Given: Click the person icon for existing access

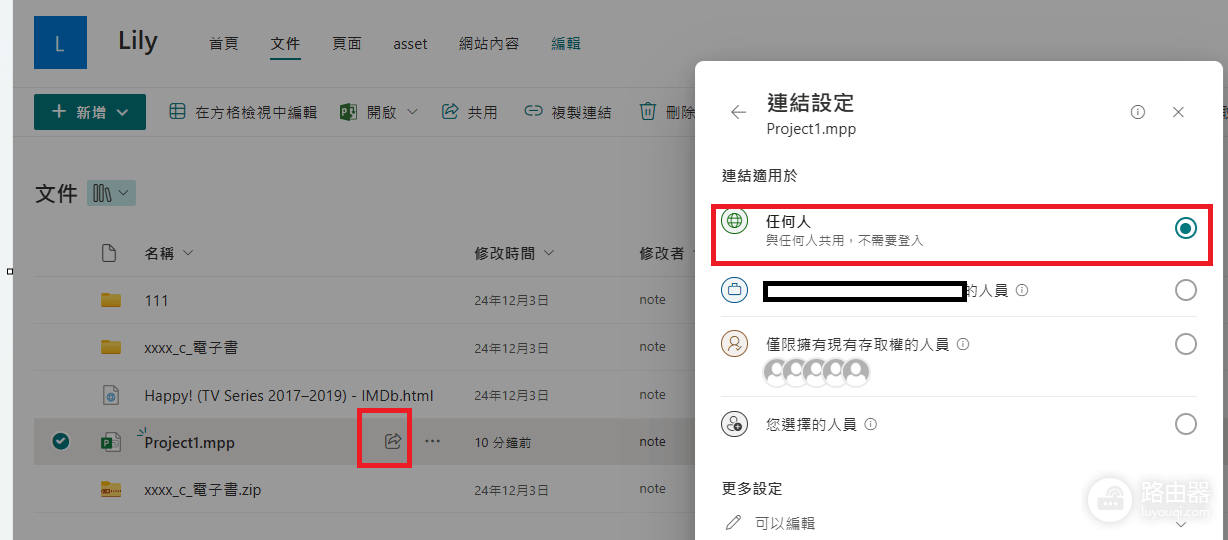Looking at the screenshot, I should 735,344.
